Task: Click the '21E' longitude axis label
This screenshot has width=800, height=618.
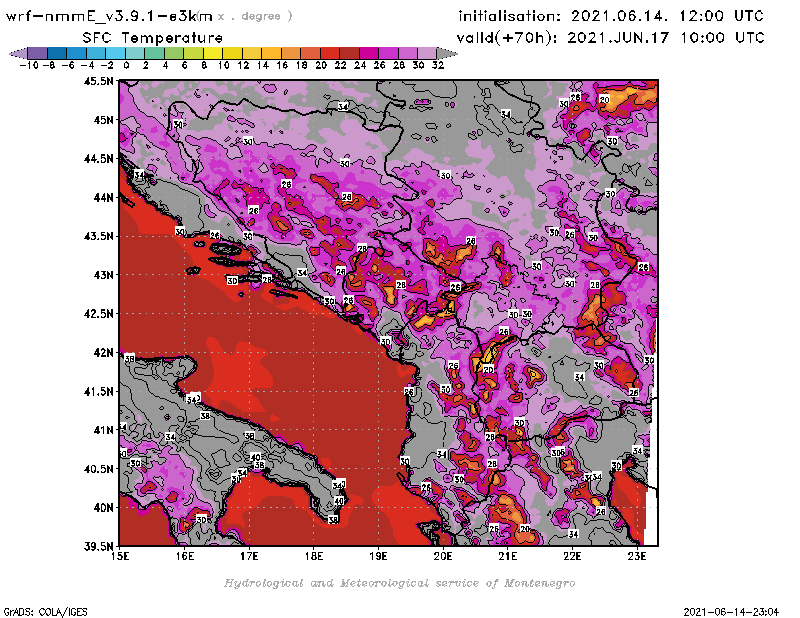Action: pyautogui.click(x=508, y=556)
